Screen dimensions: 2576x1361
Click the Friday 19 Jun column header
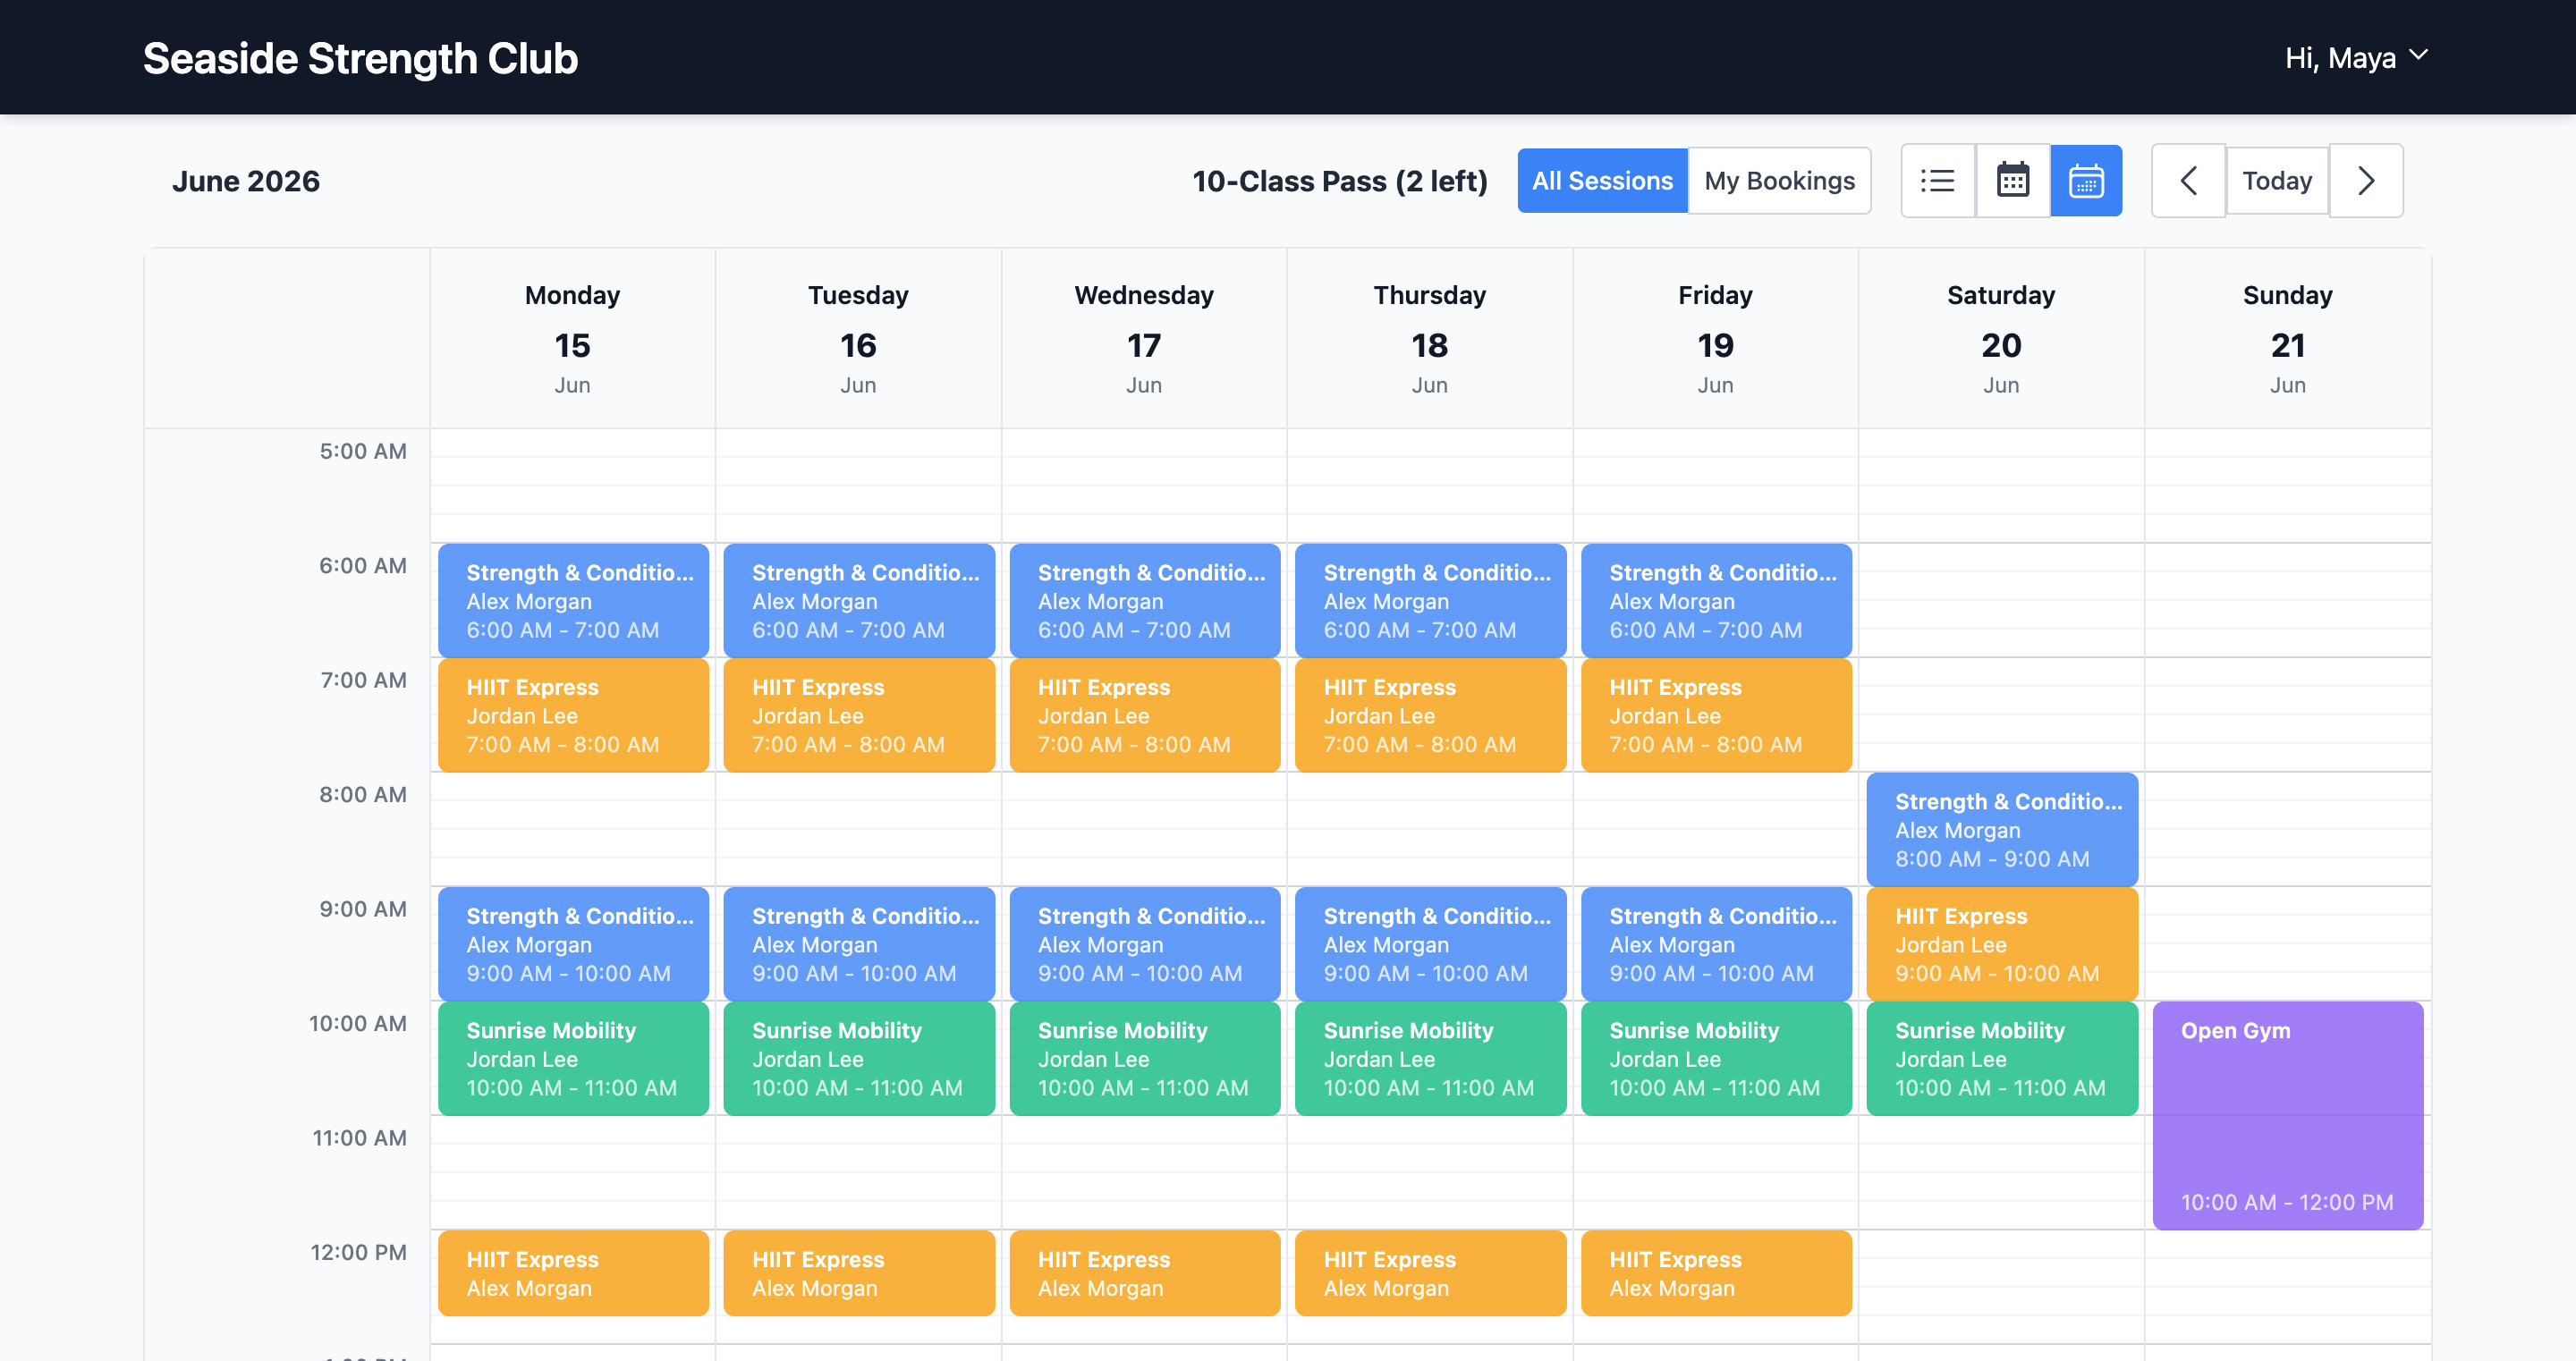click(x=1716, y=339)
